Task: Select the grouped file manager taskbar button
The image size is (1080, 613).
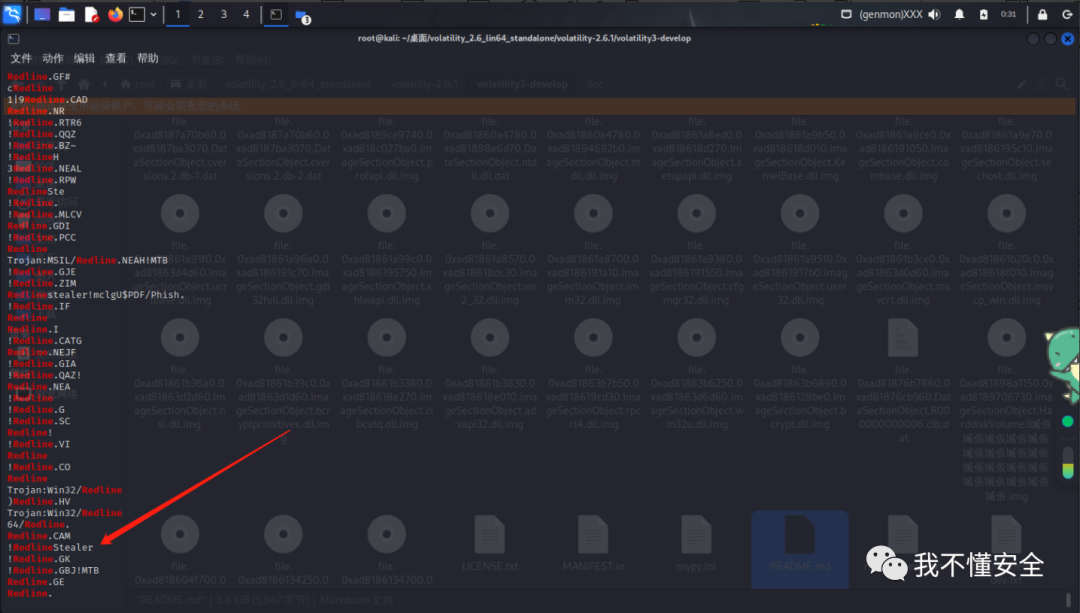Action: tap(302, 15)
